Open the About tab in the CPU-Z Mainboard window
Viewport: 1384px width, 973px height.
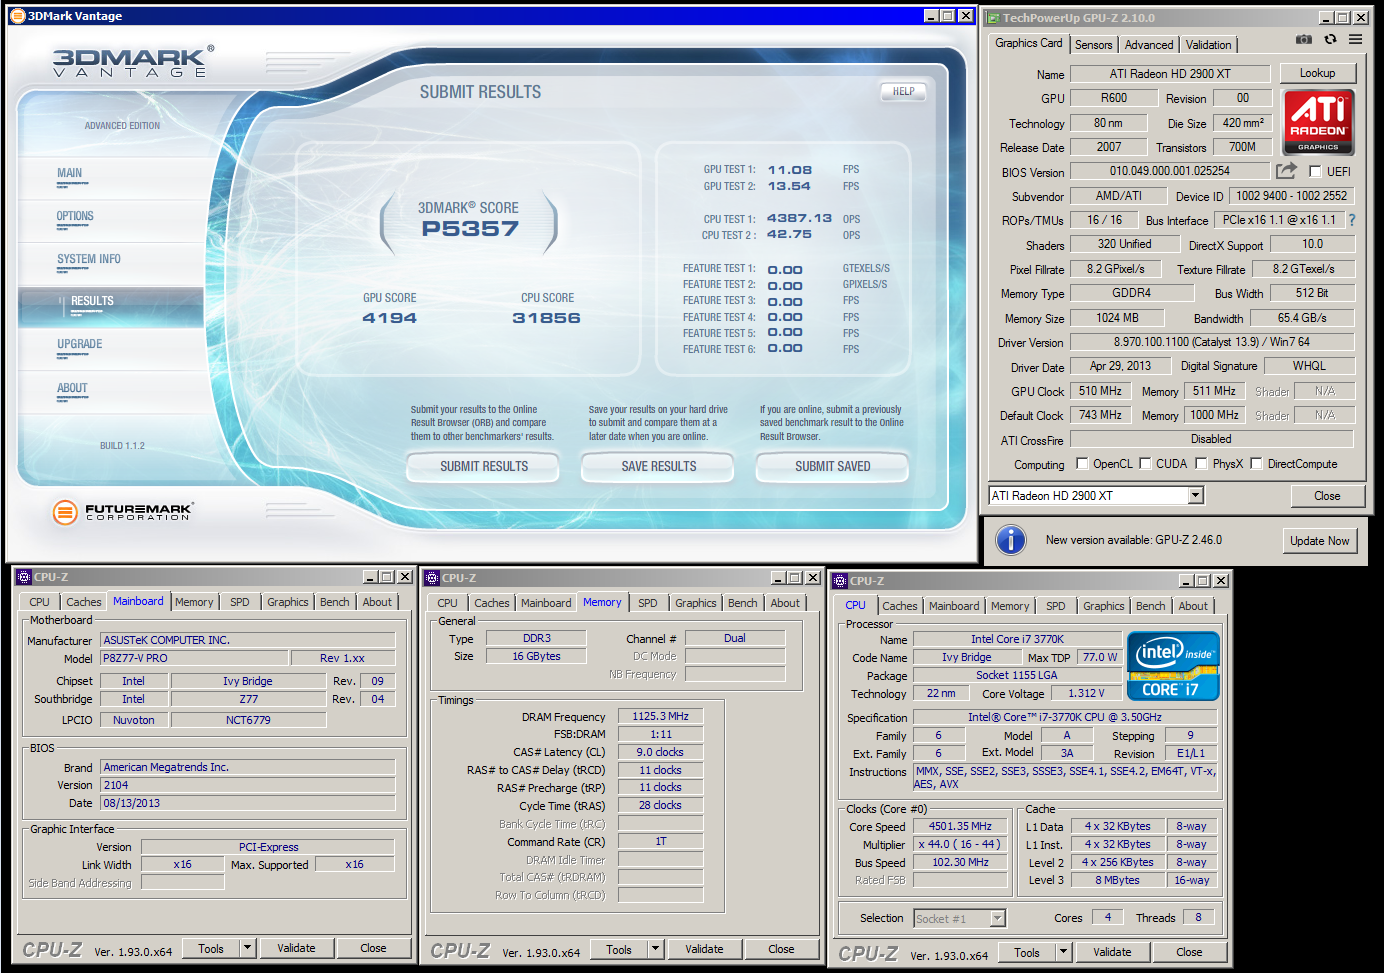tap(377, 602)
